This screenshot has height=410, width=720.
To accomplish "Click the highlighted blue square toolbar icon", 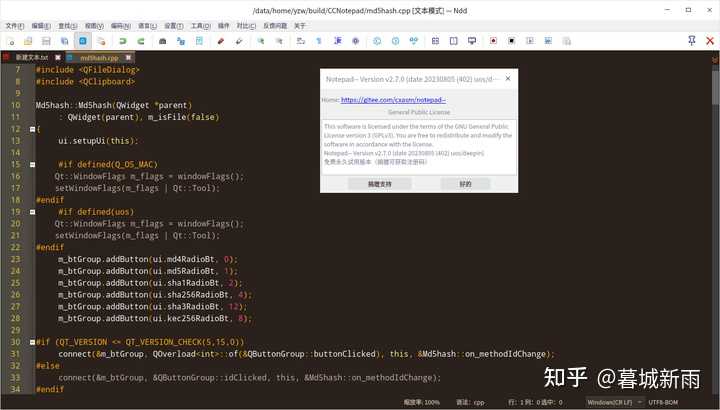I will [x=83, y=41].
